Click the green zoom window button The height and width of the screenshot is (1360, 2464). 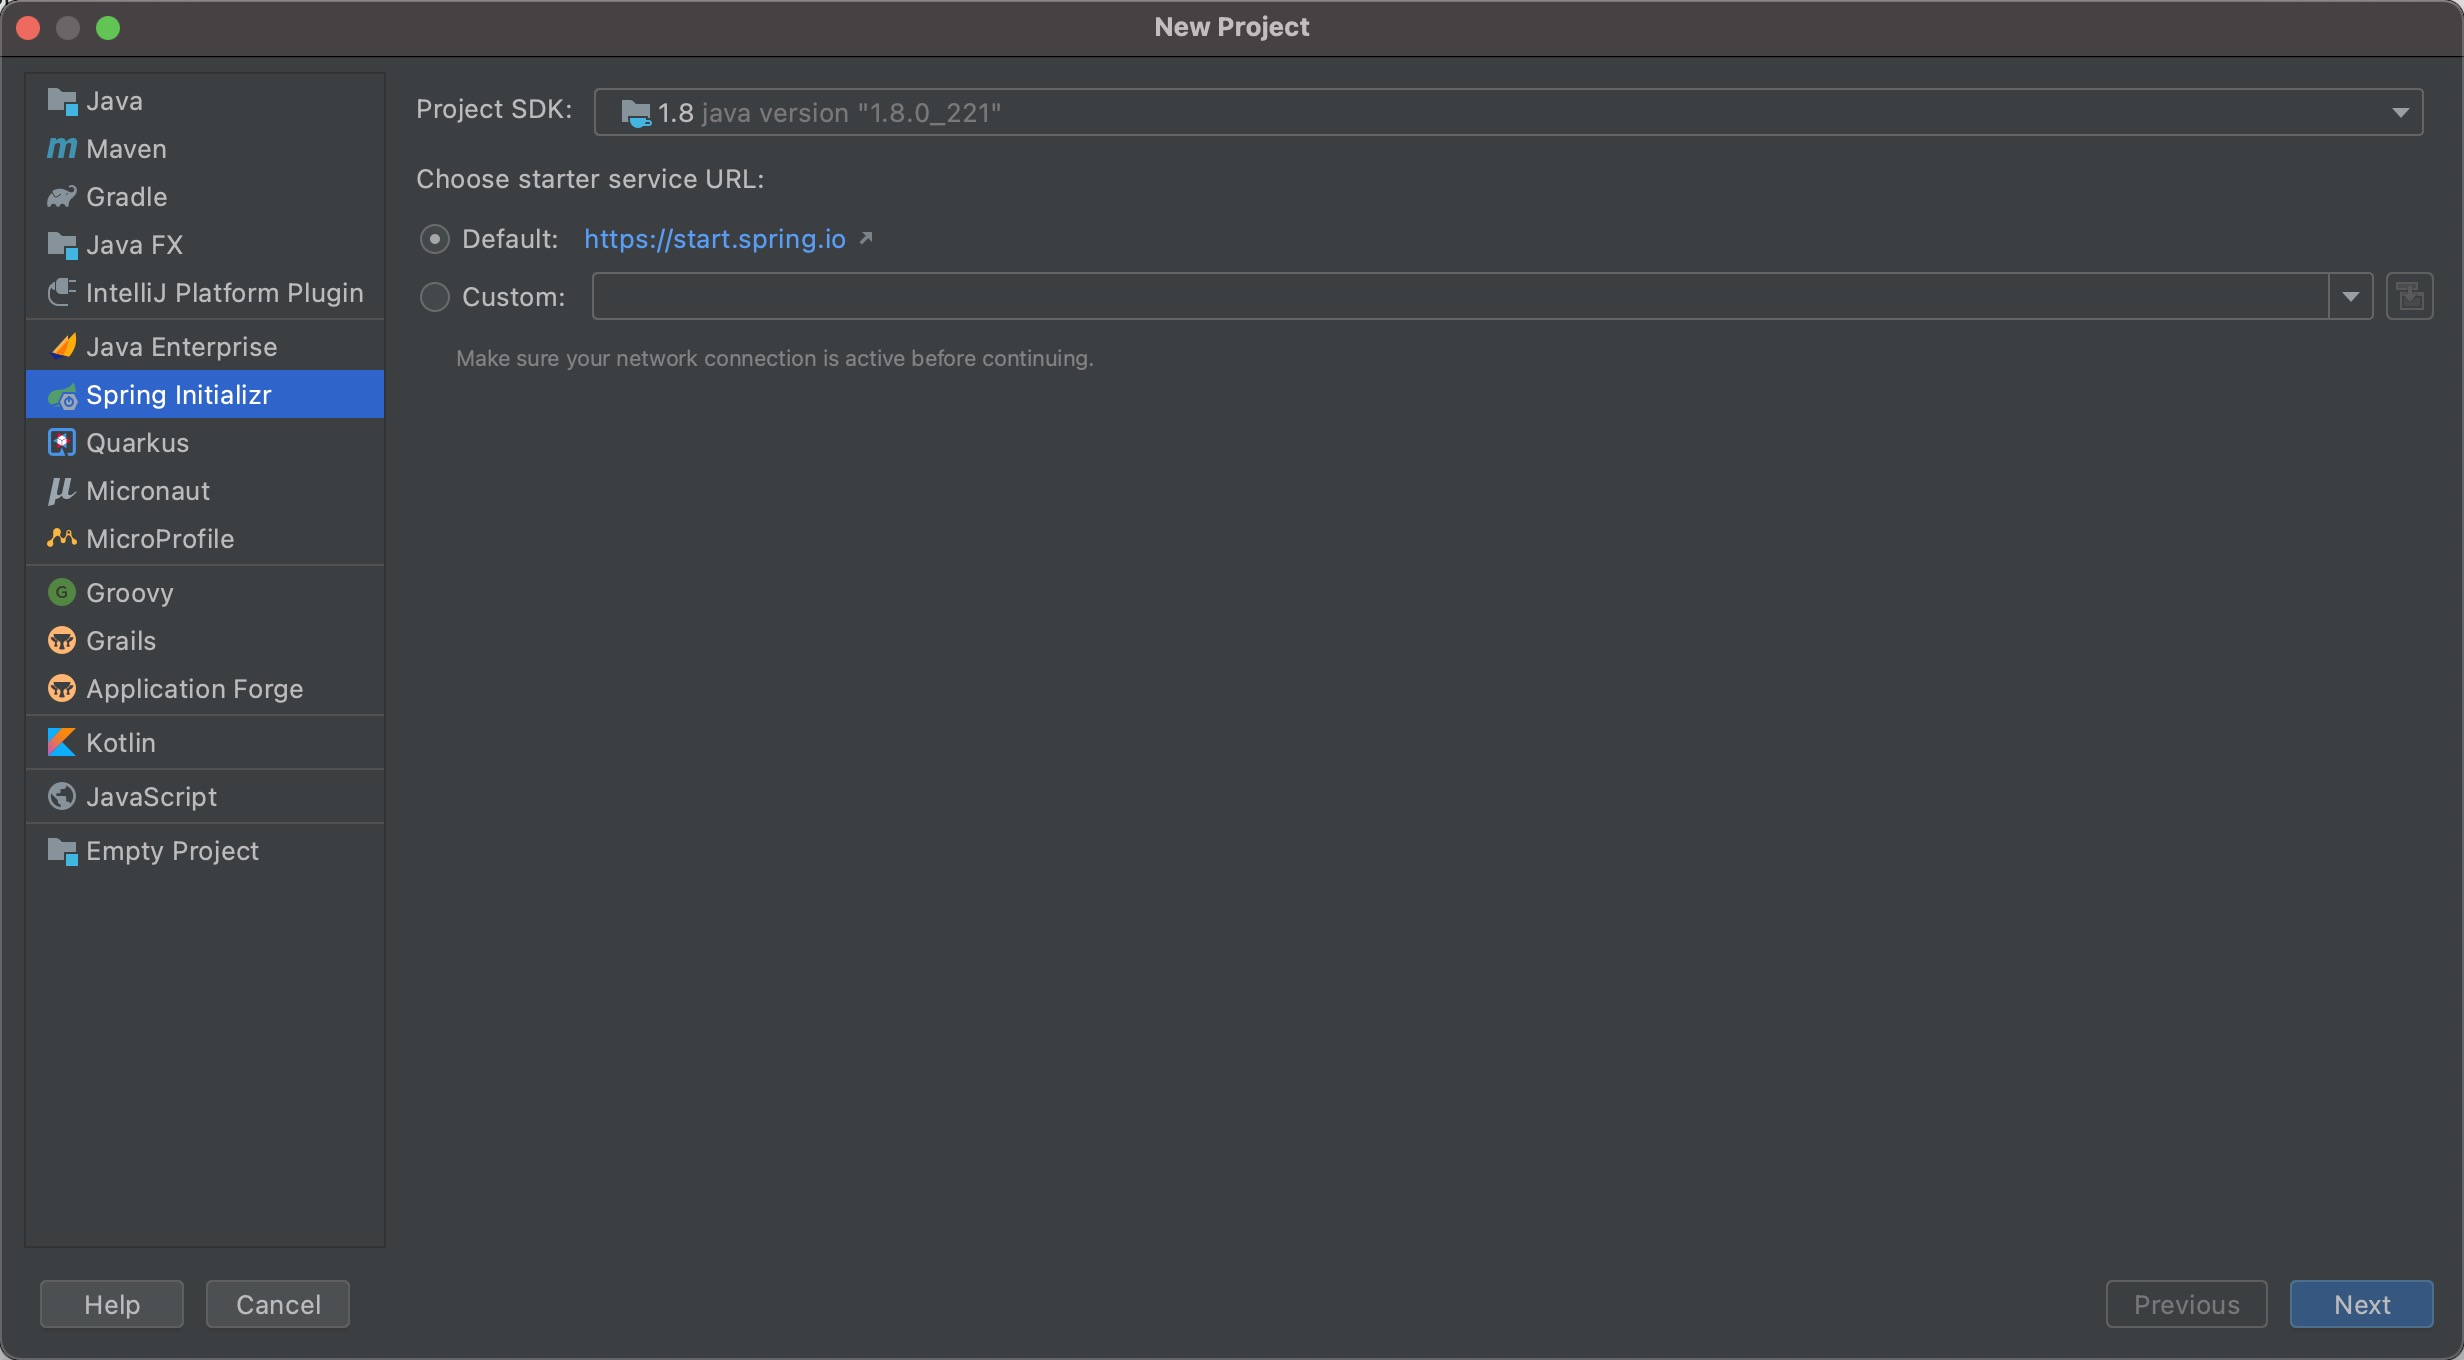click(108, 28)
